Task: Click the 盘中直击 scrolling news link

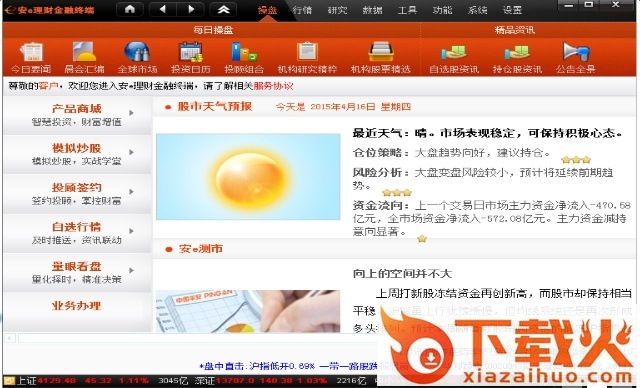Action: click(x=288, y=366)
